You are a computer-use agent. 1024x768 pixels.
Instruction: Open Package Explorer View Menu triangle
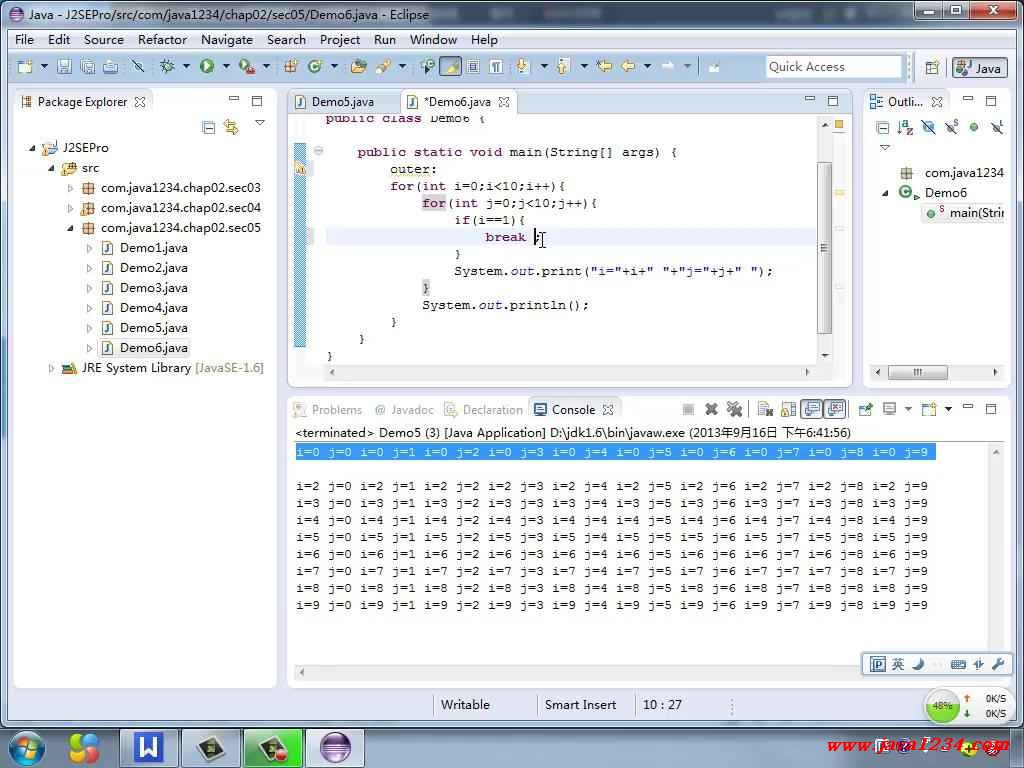[260, 123]
